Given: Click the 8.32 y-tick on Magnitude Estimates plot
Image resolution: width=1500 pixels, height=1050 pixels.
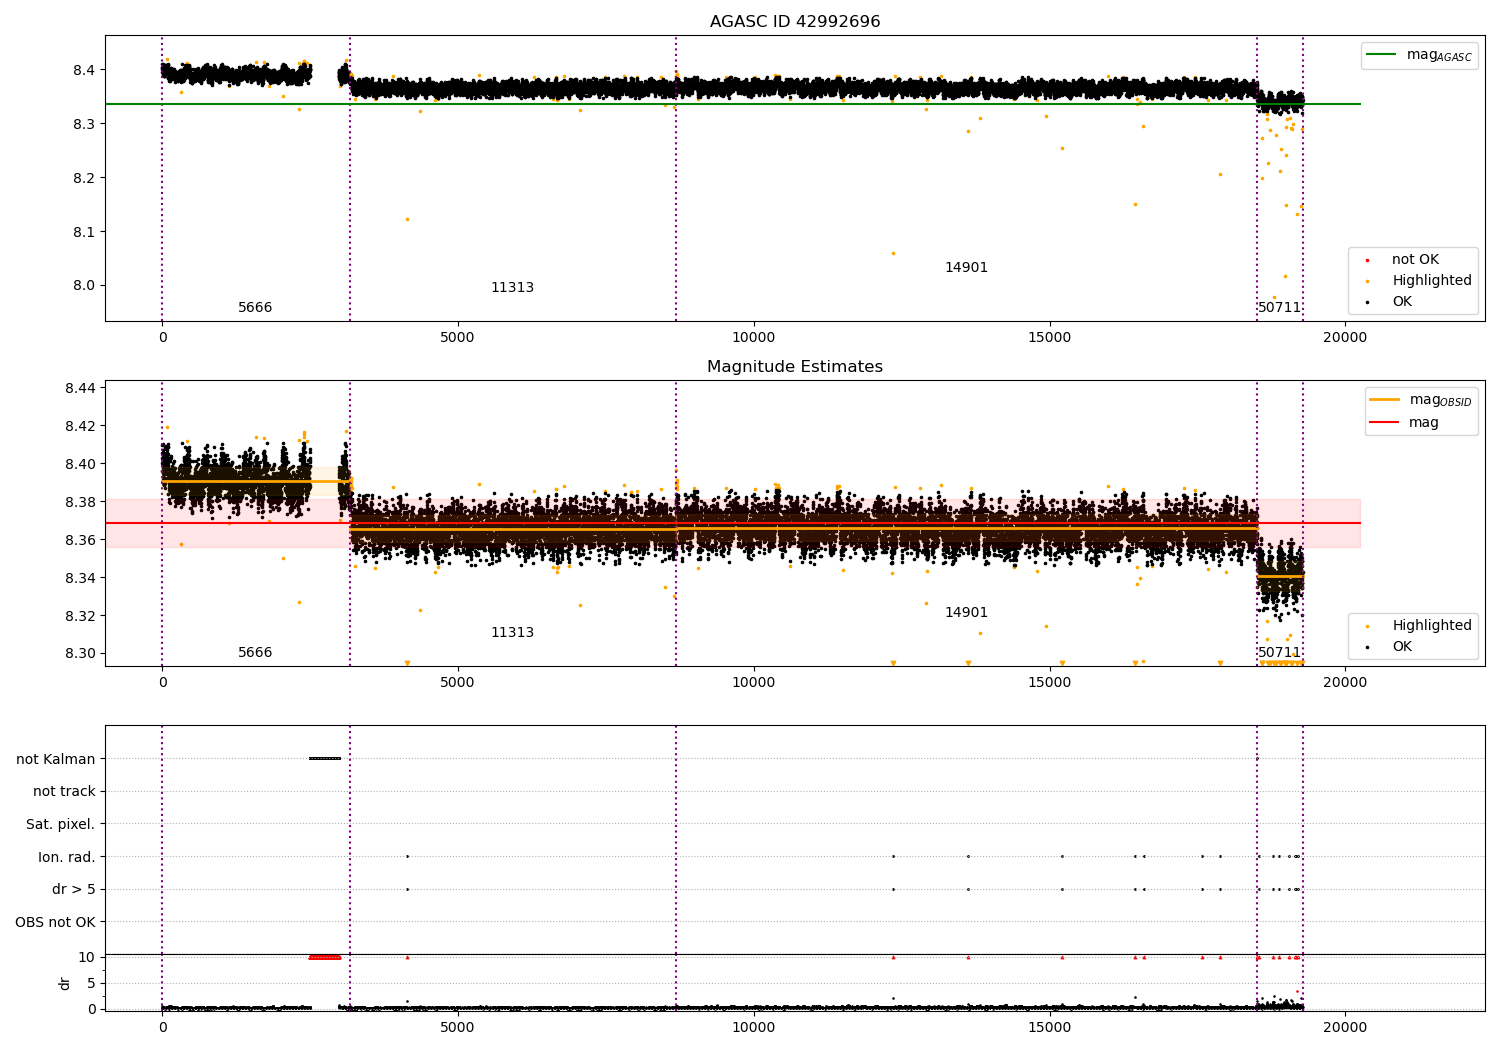Looking at the screenshot, I should click(80, 616).
